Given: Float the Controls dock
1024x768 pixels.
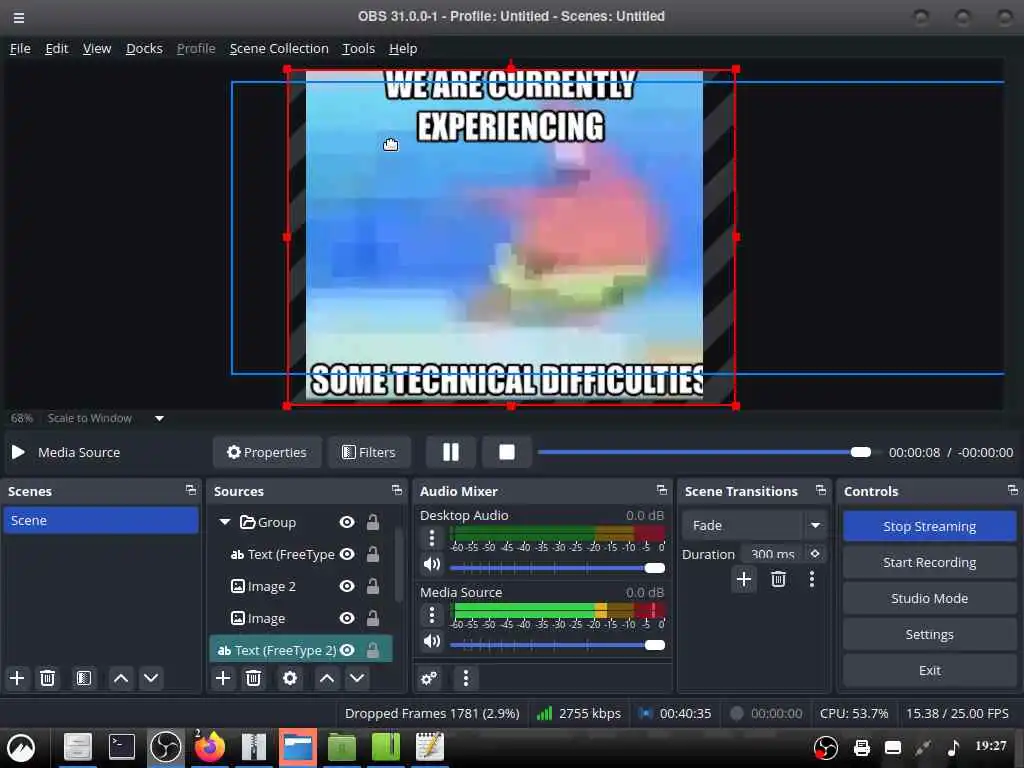Looking at the screenshot, I should click(x=1012, y=490).
